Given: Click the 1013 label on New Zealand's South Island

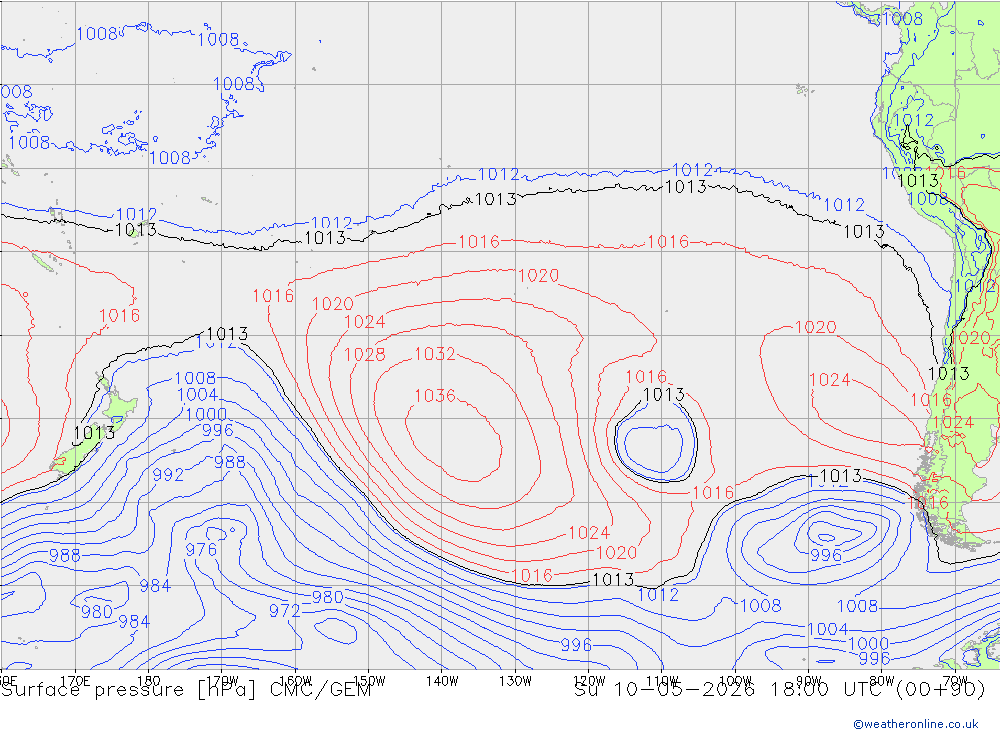Looking at the screenshot, I should coord(94,433).
